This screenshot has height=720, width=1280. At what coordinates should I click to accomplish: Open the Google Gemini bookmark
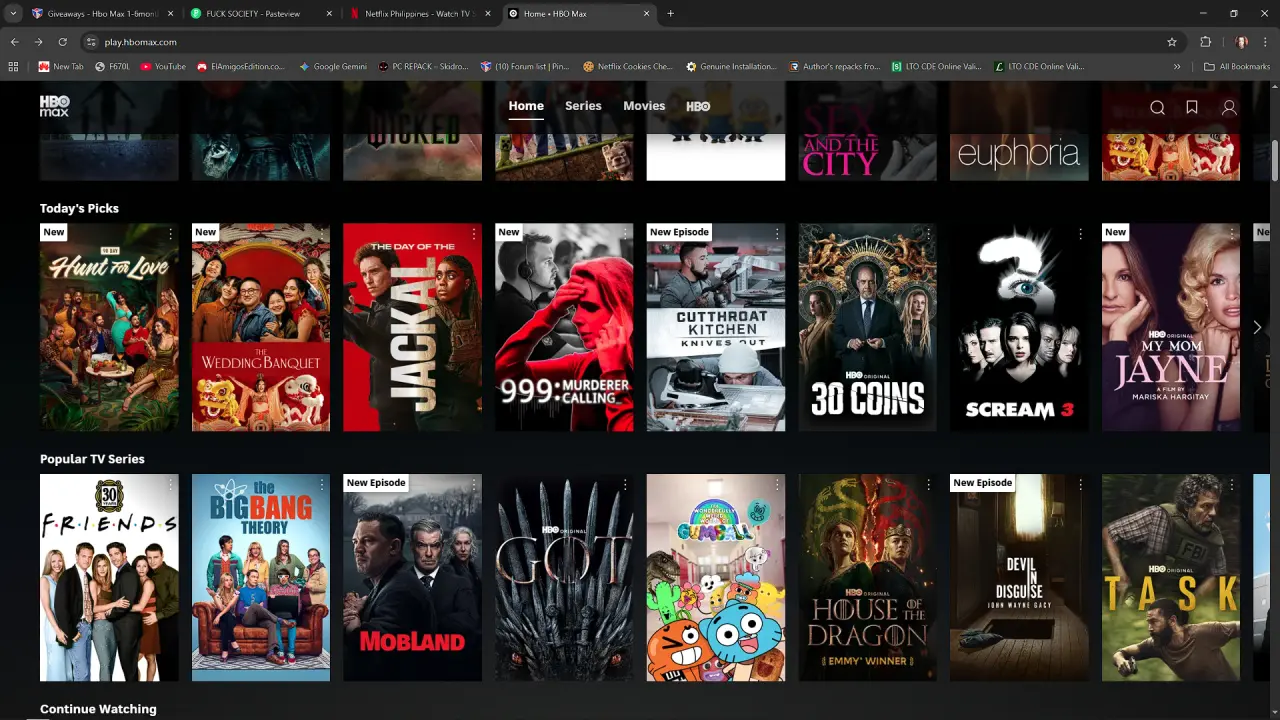pyautogui.click(x=332, y=66)
